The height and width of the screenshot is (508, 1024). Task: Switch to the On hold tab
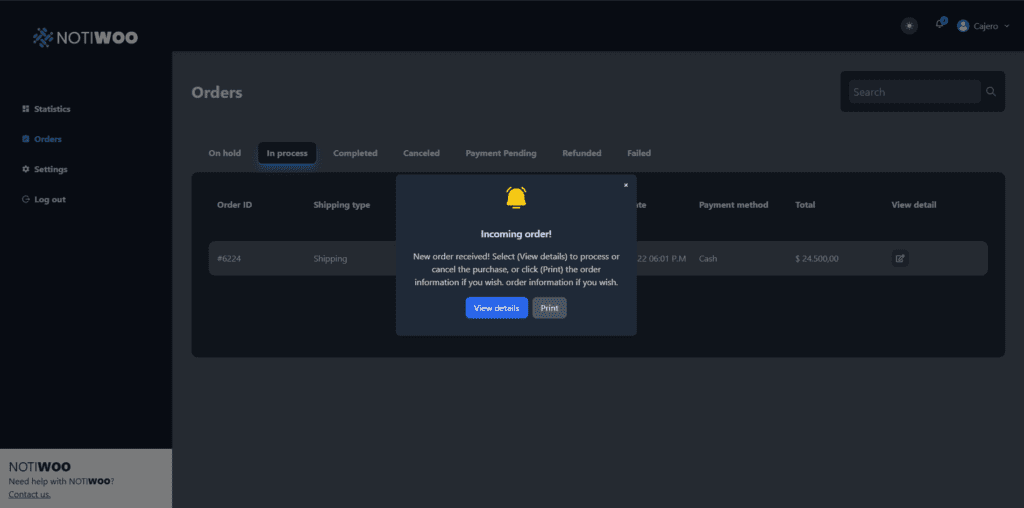click(225, 153)
